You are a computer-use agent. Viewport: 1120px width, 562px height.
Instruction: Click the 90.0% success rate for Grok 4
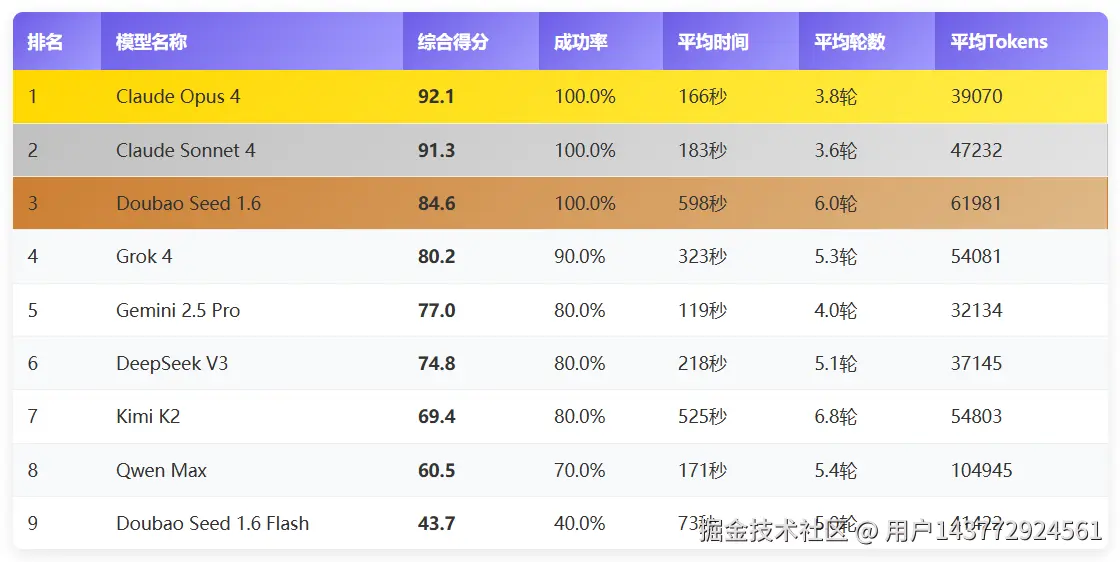click(580, 256)
